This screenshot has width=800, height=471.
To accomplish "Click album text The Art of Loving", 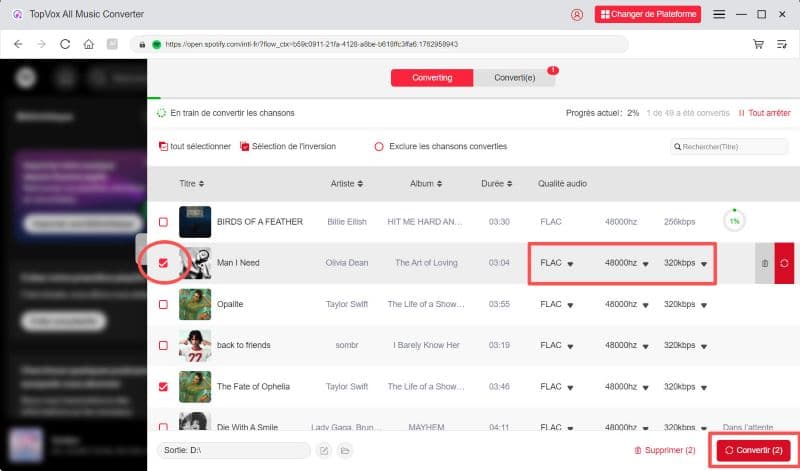I will pyautogui.click(x=426, y=263).
